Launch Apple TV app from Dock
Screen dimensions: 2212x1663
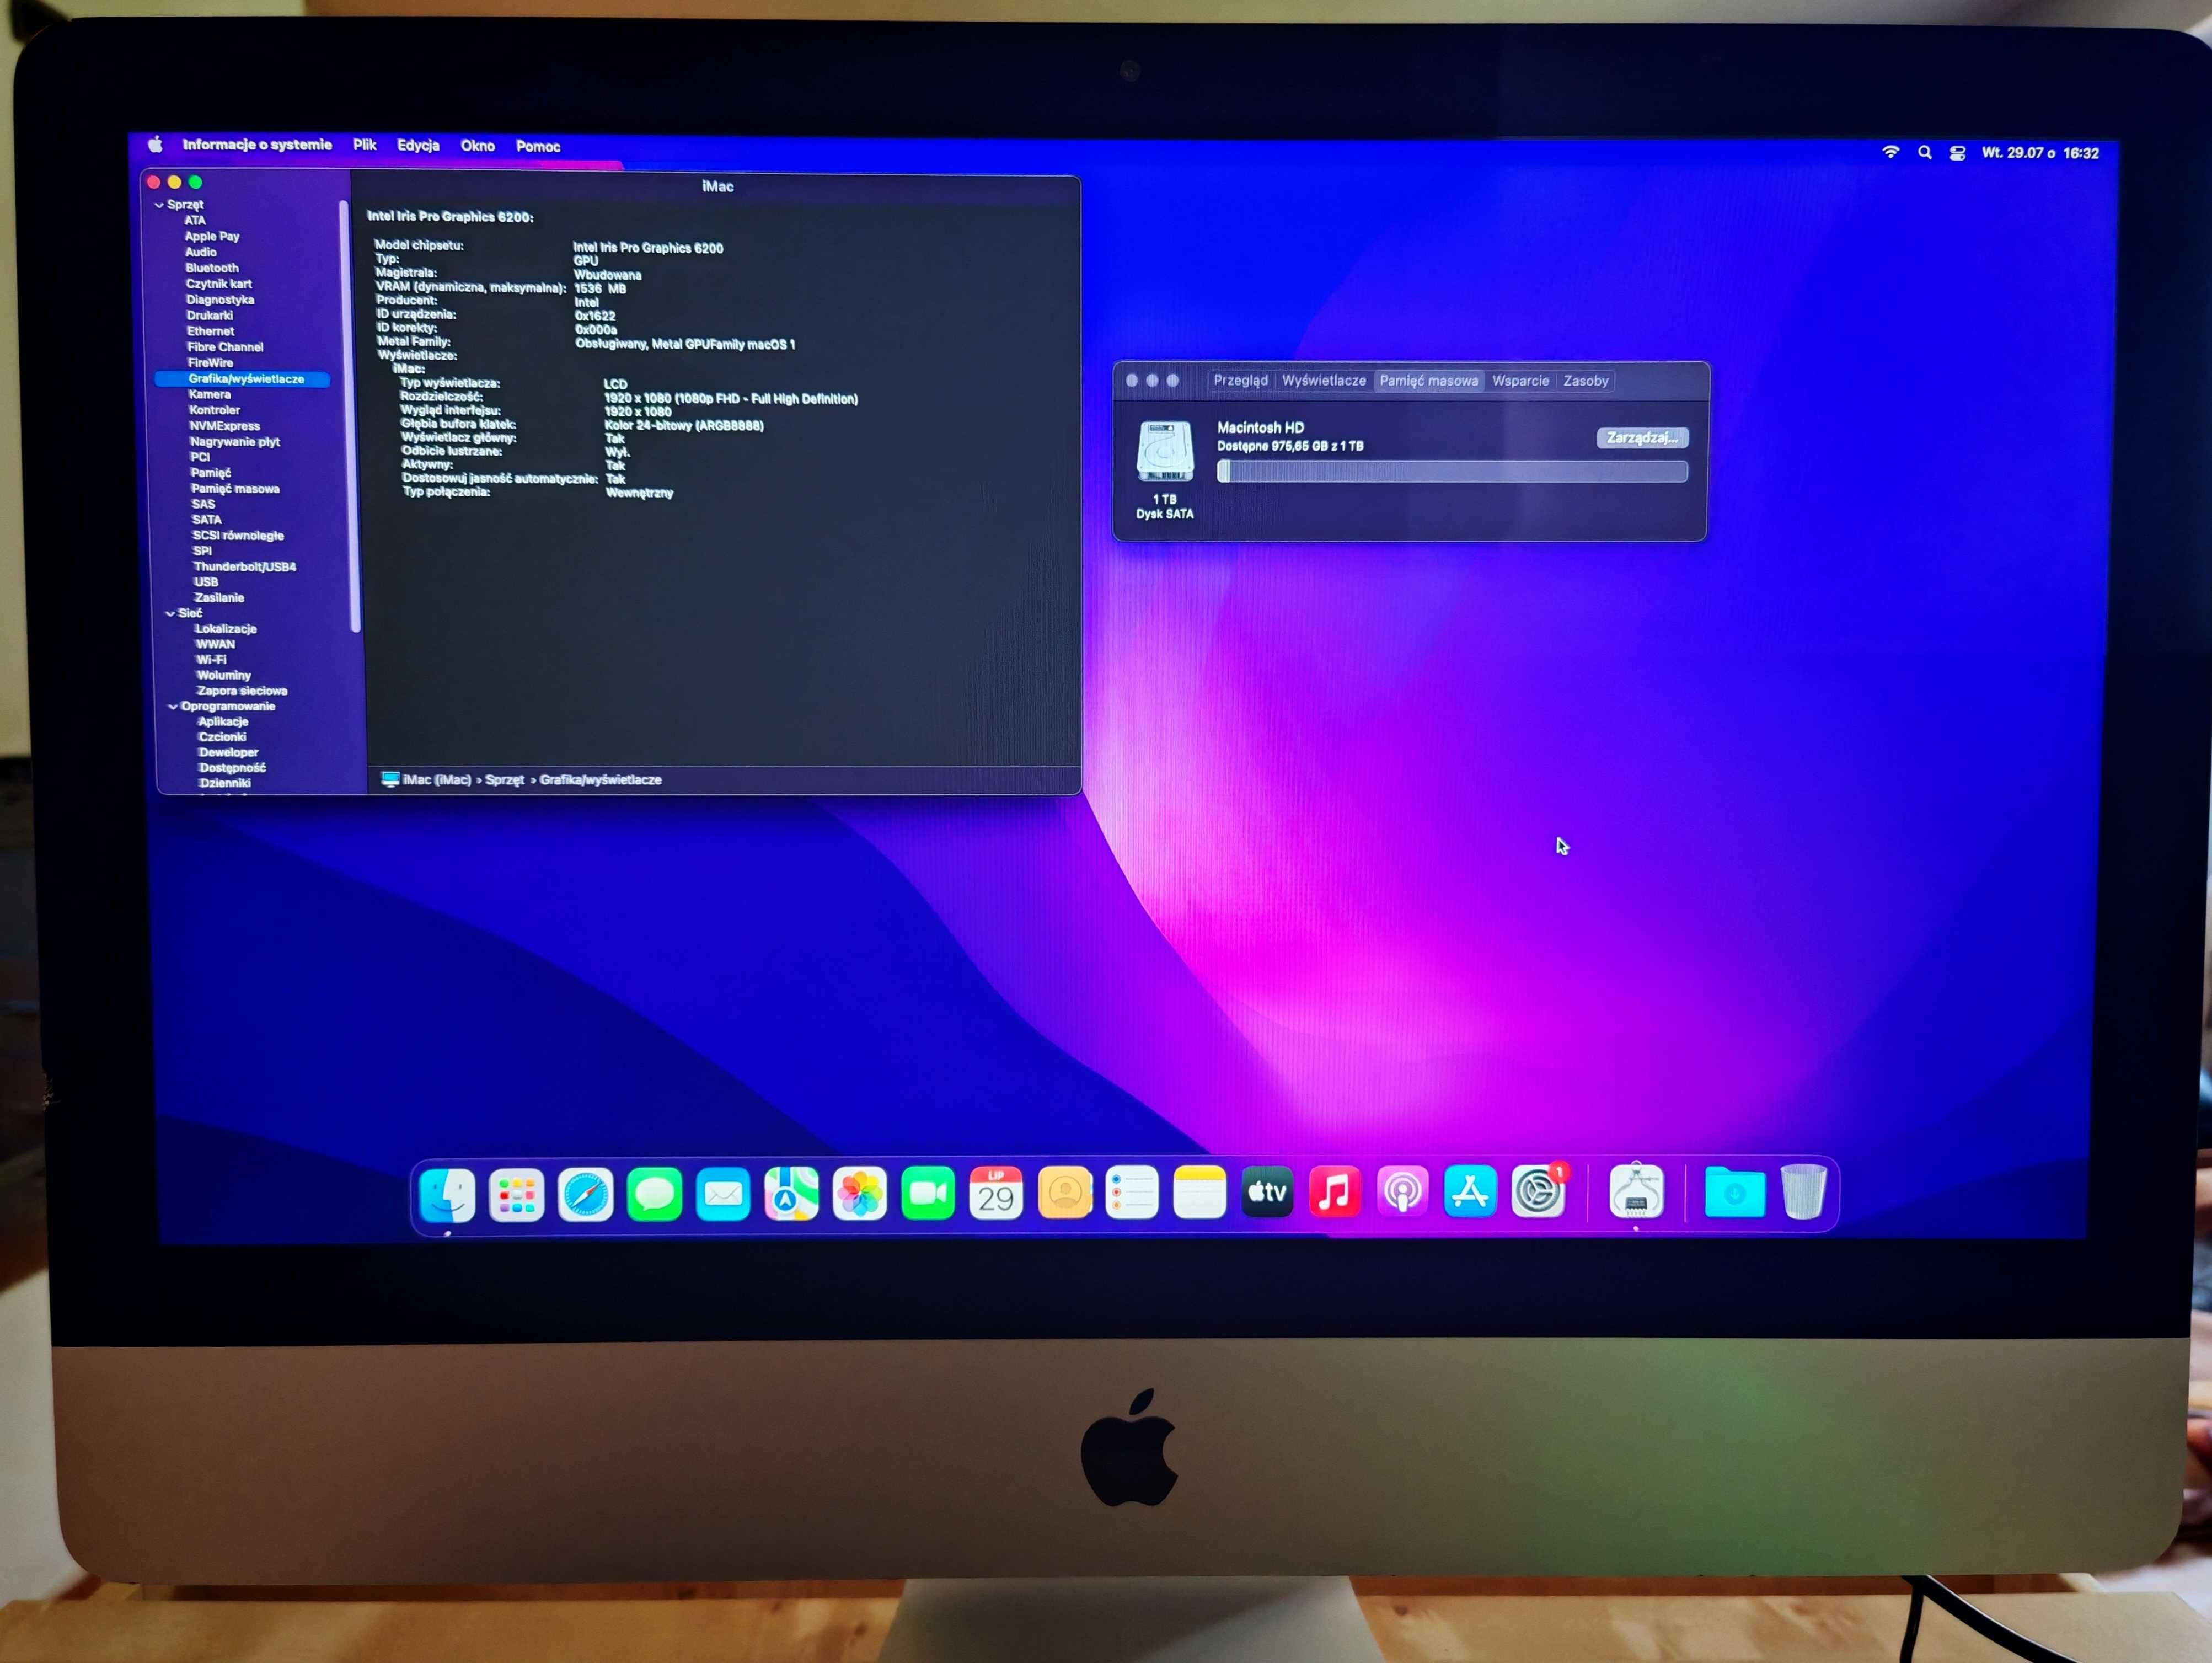coord(1267,1192)
